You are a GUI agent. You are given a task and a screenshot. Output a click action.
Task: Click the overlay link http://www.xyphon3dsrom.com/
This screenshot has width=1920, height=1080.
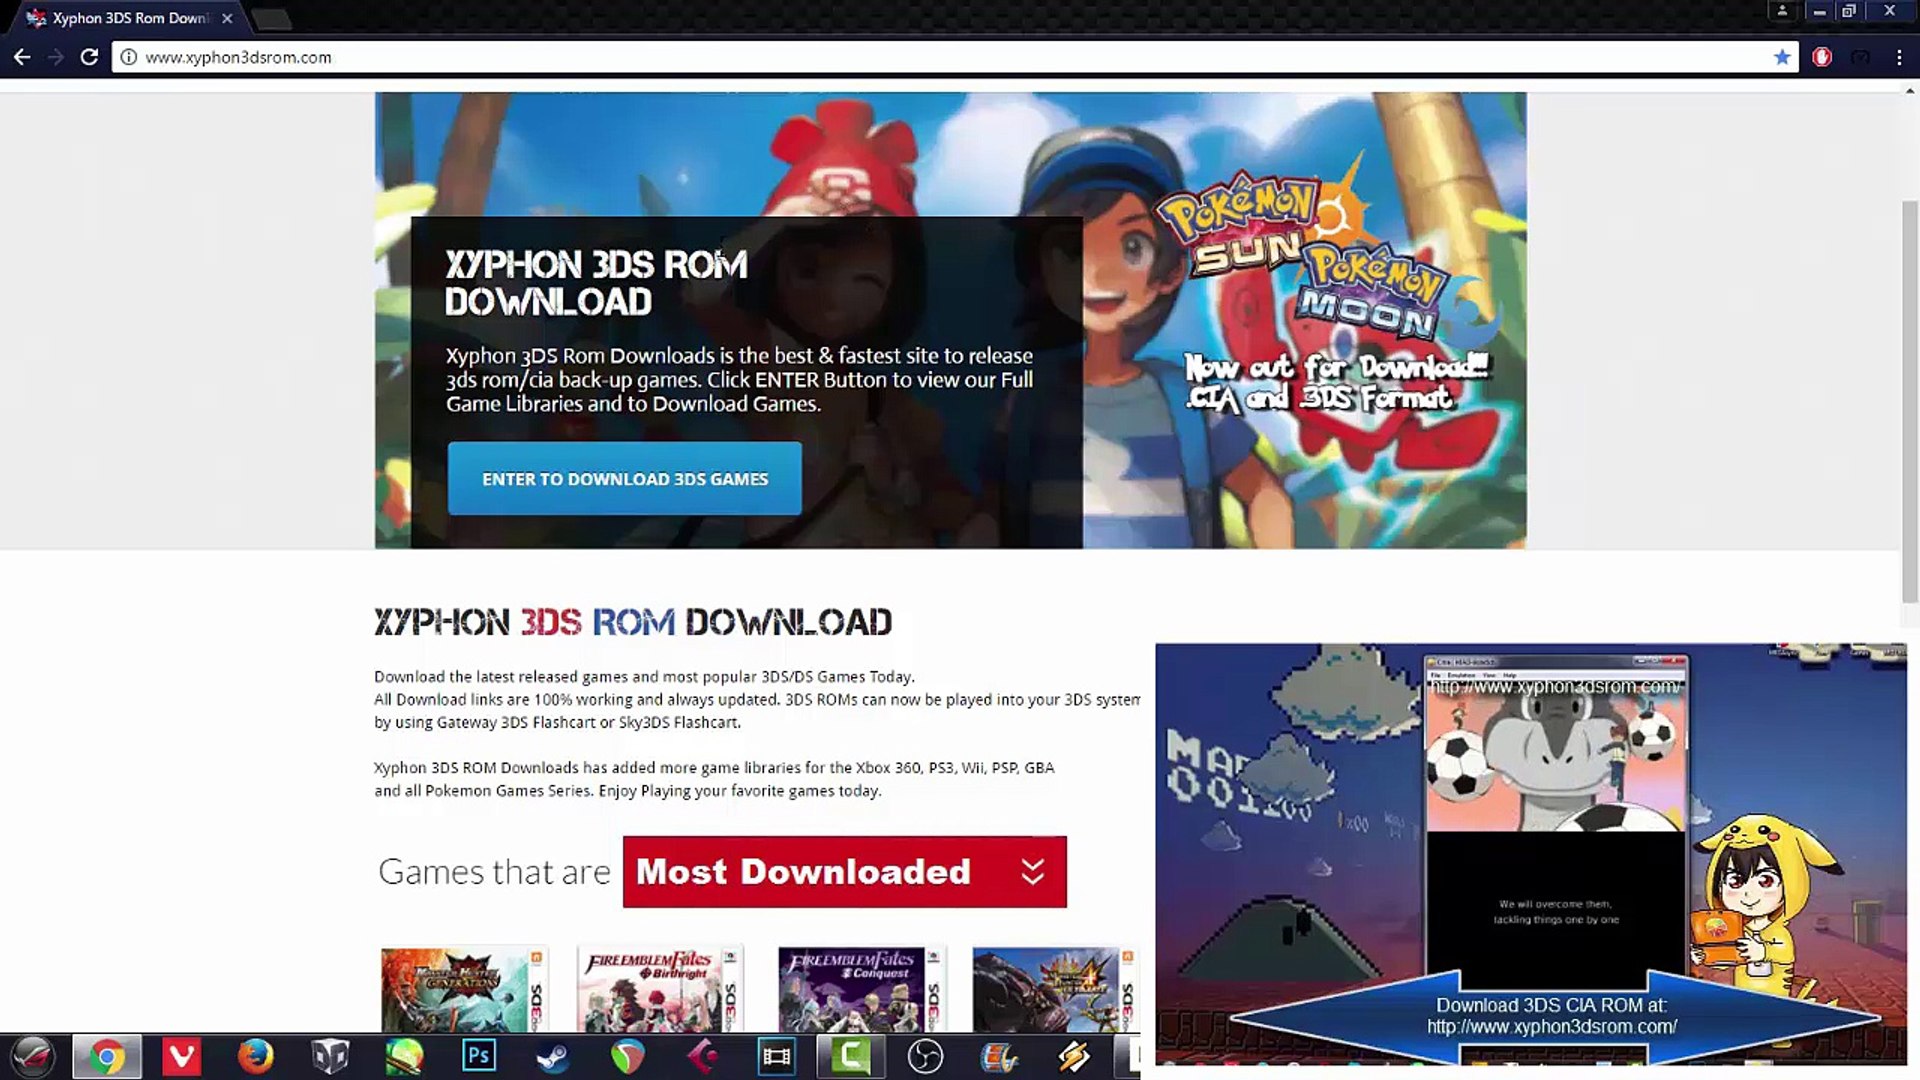(x=1552, y=1027)
